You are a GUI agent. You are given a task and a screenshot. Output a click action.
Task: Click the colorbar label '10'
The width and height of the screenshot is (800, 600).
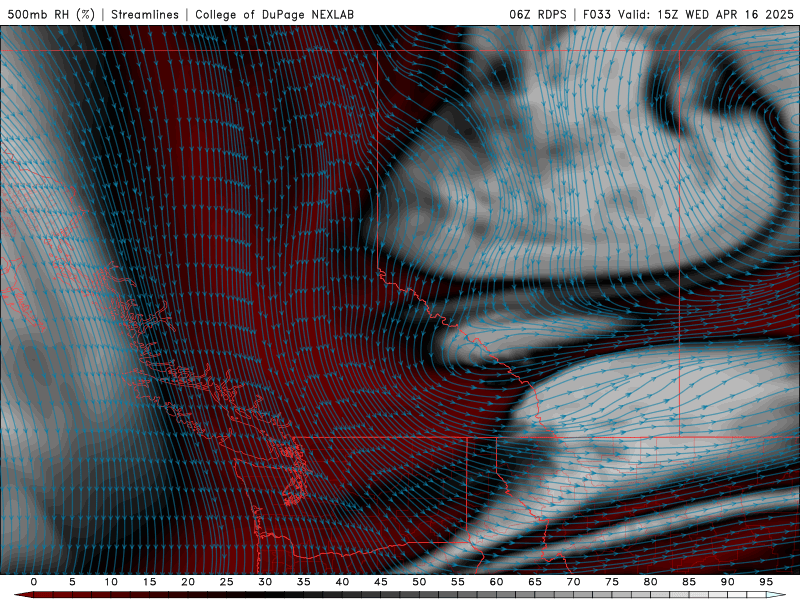[111, 582]
